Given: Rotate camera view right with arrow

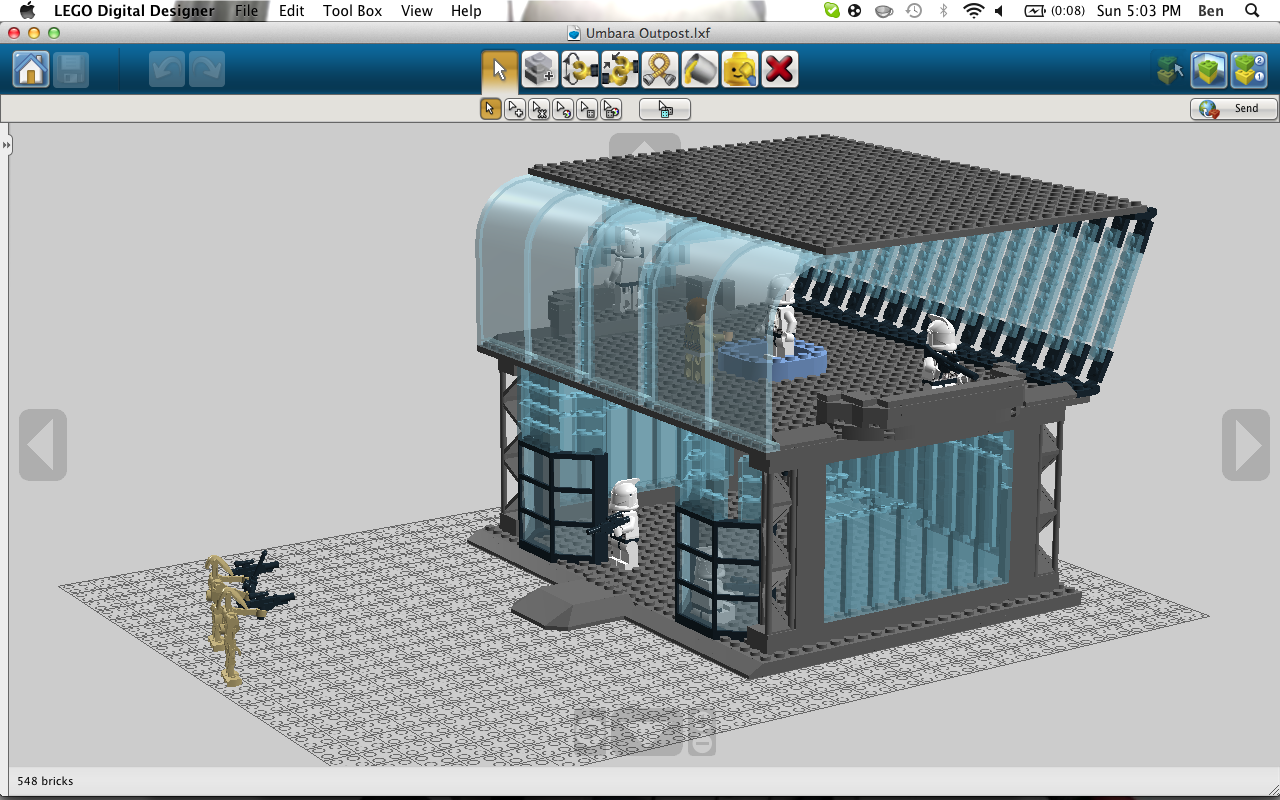Looking at the screenshot, I should click(1245, 445).
